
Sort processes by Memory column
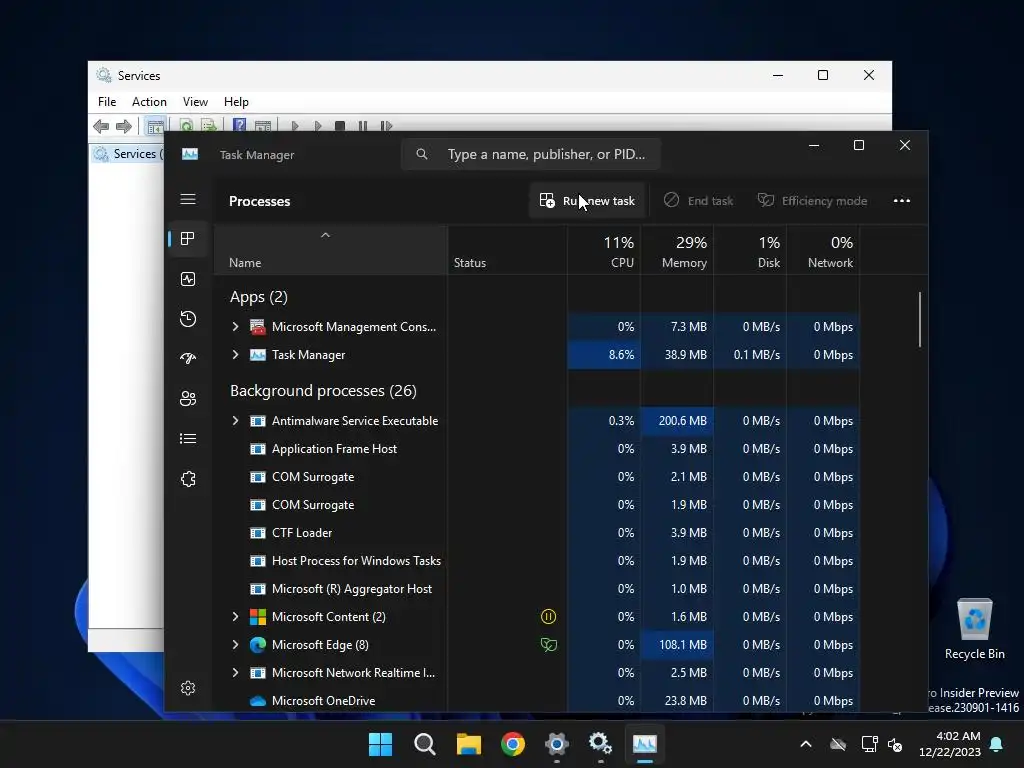pos(677,251)
